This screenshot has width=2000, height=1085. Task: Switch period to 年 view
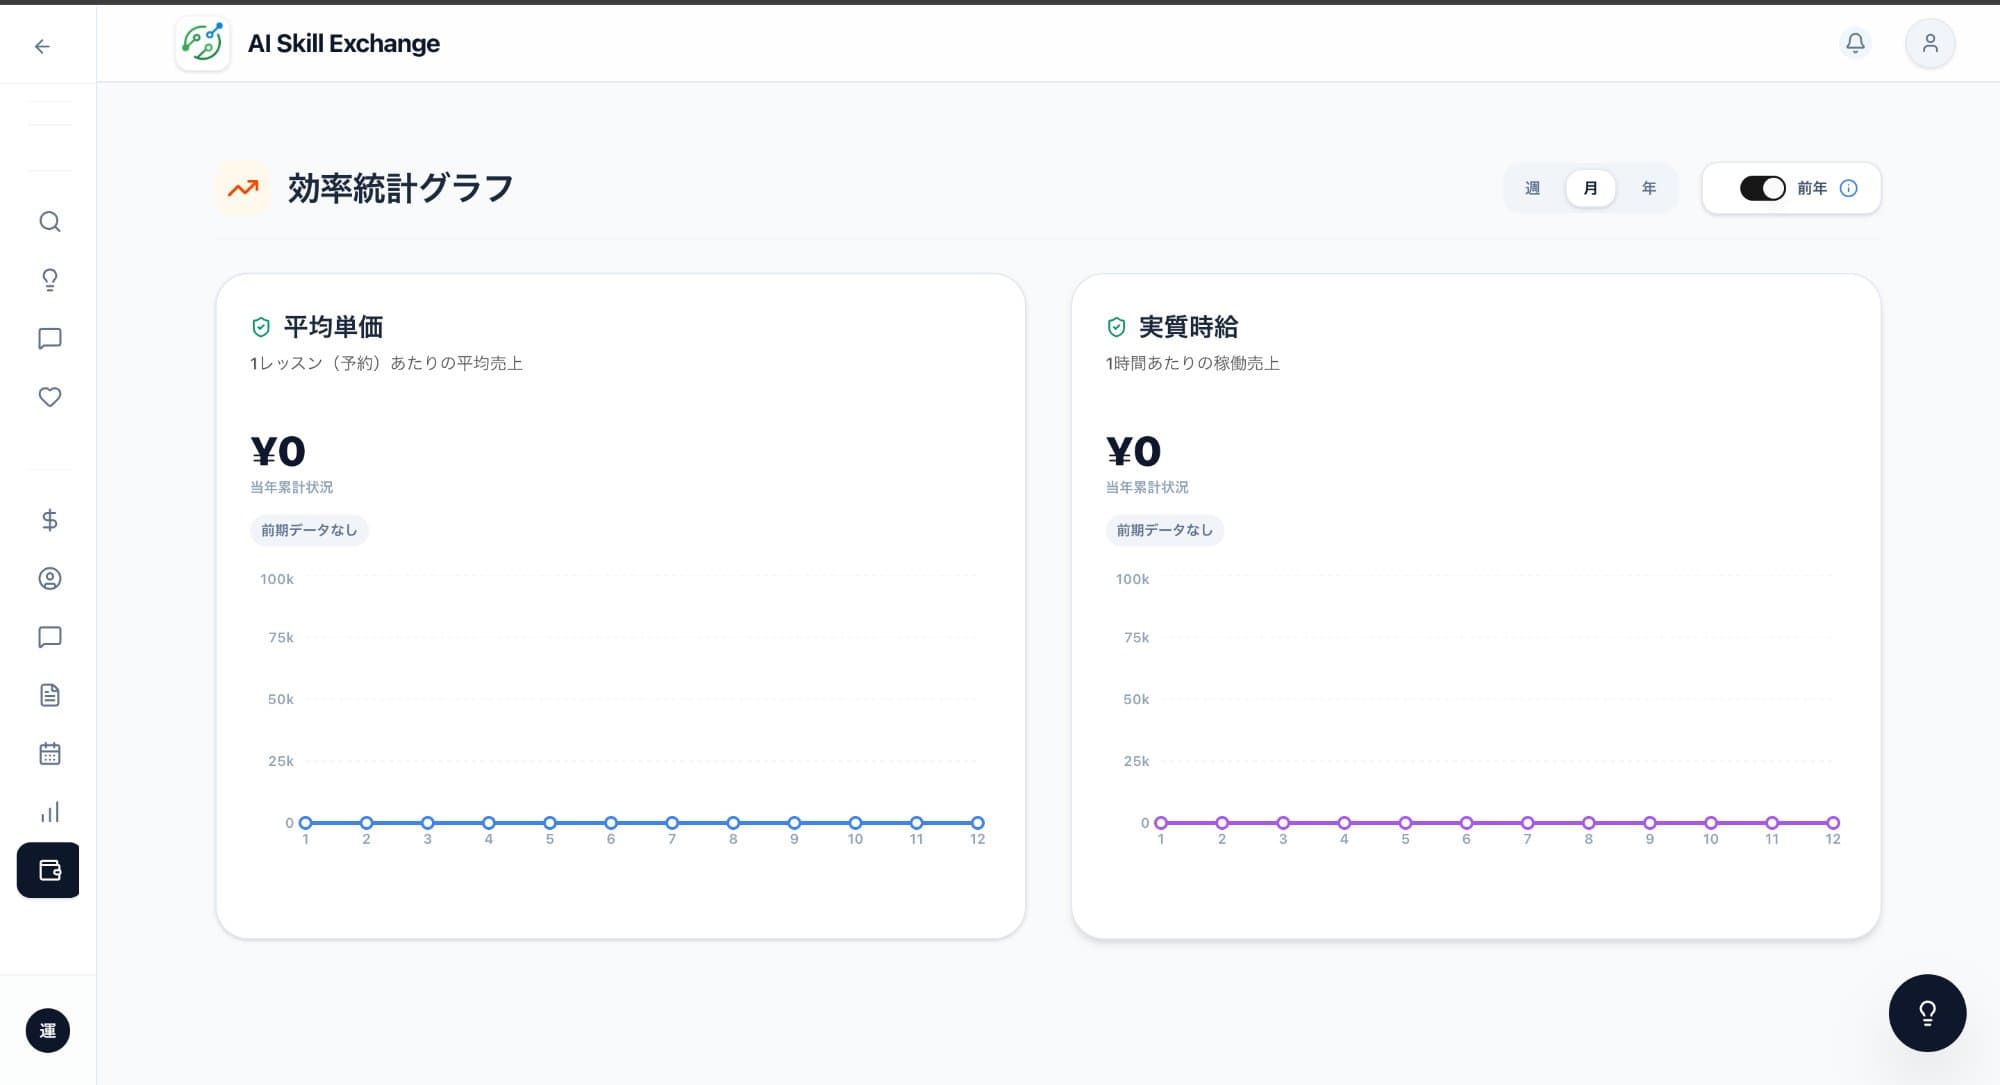point(1648,188)
